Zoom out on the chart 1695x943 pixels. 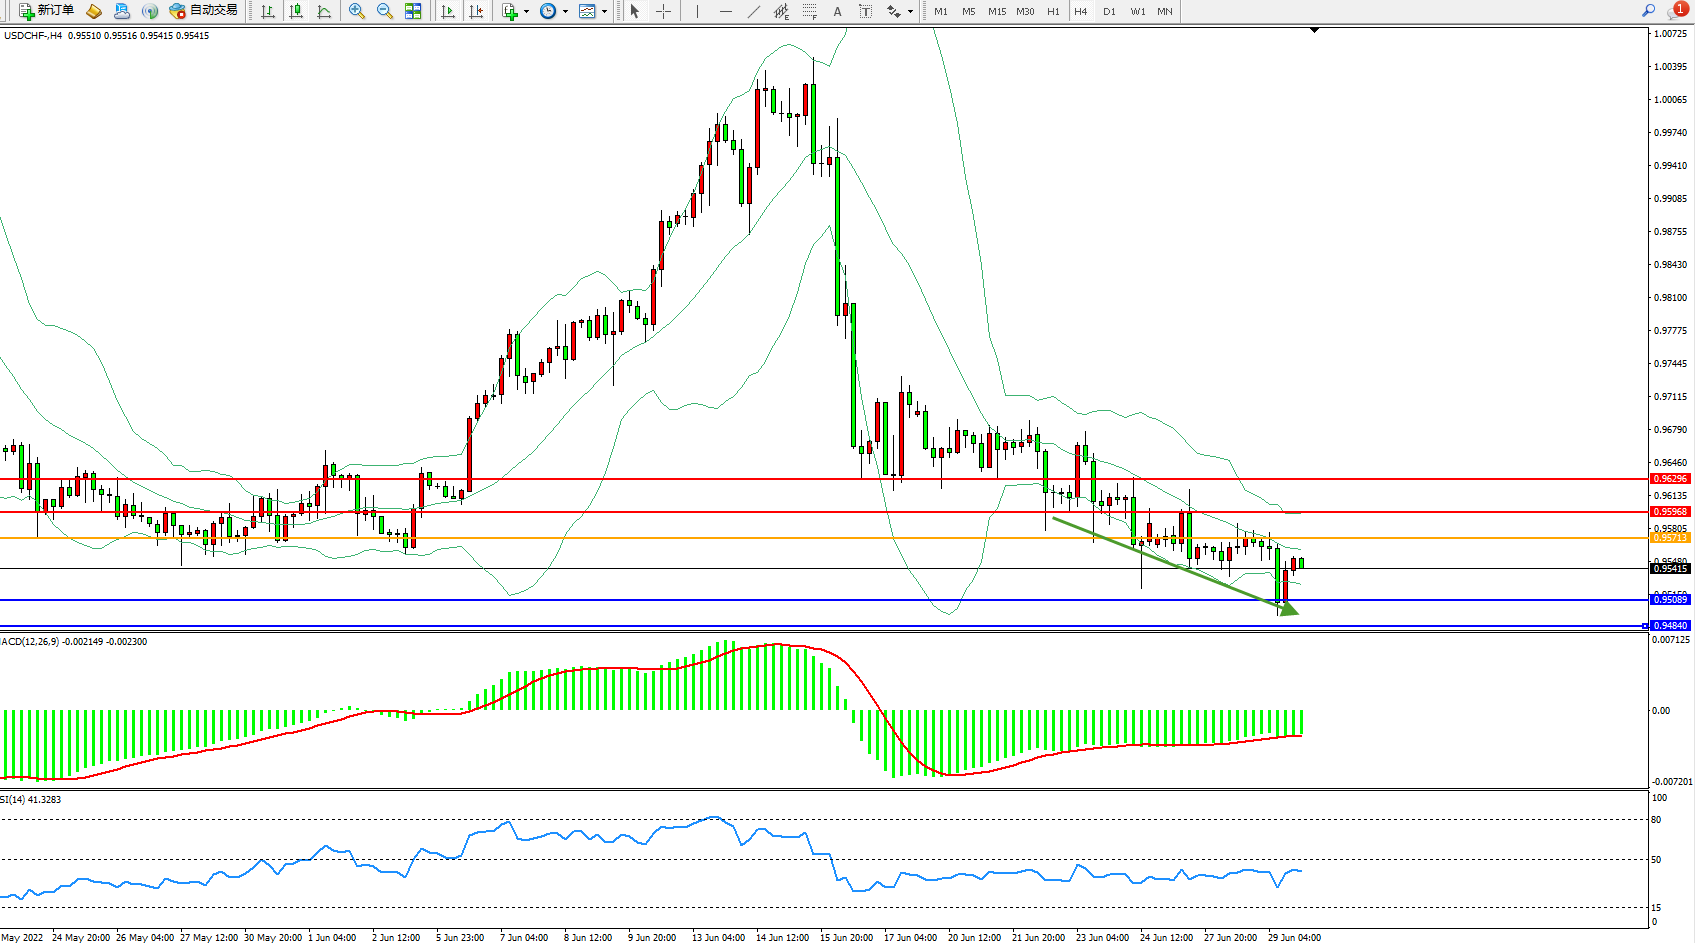(x=384, y=11)
